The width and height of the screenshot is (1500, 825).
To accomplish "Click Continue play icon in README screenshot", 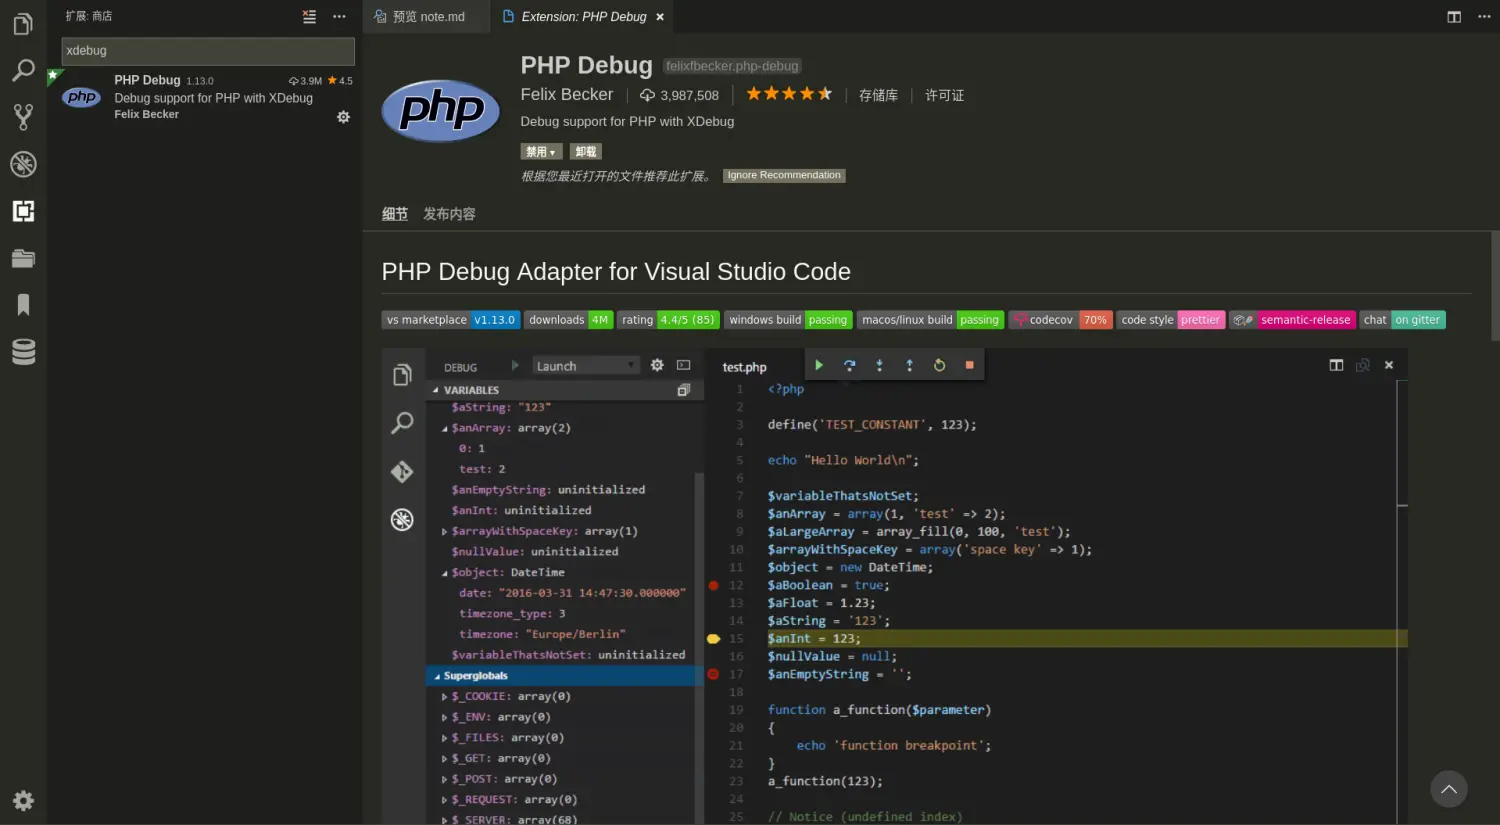I will point(819,365).
